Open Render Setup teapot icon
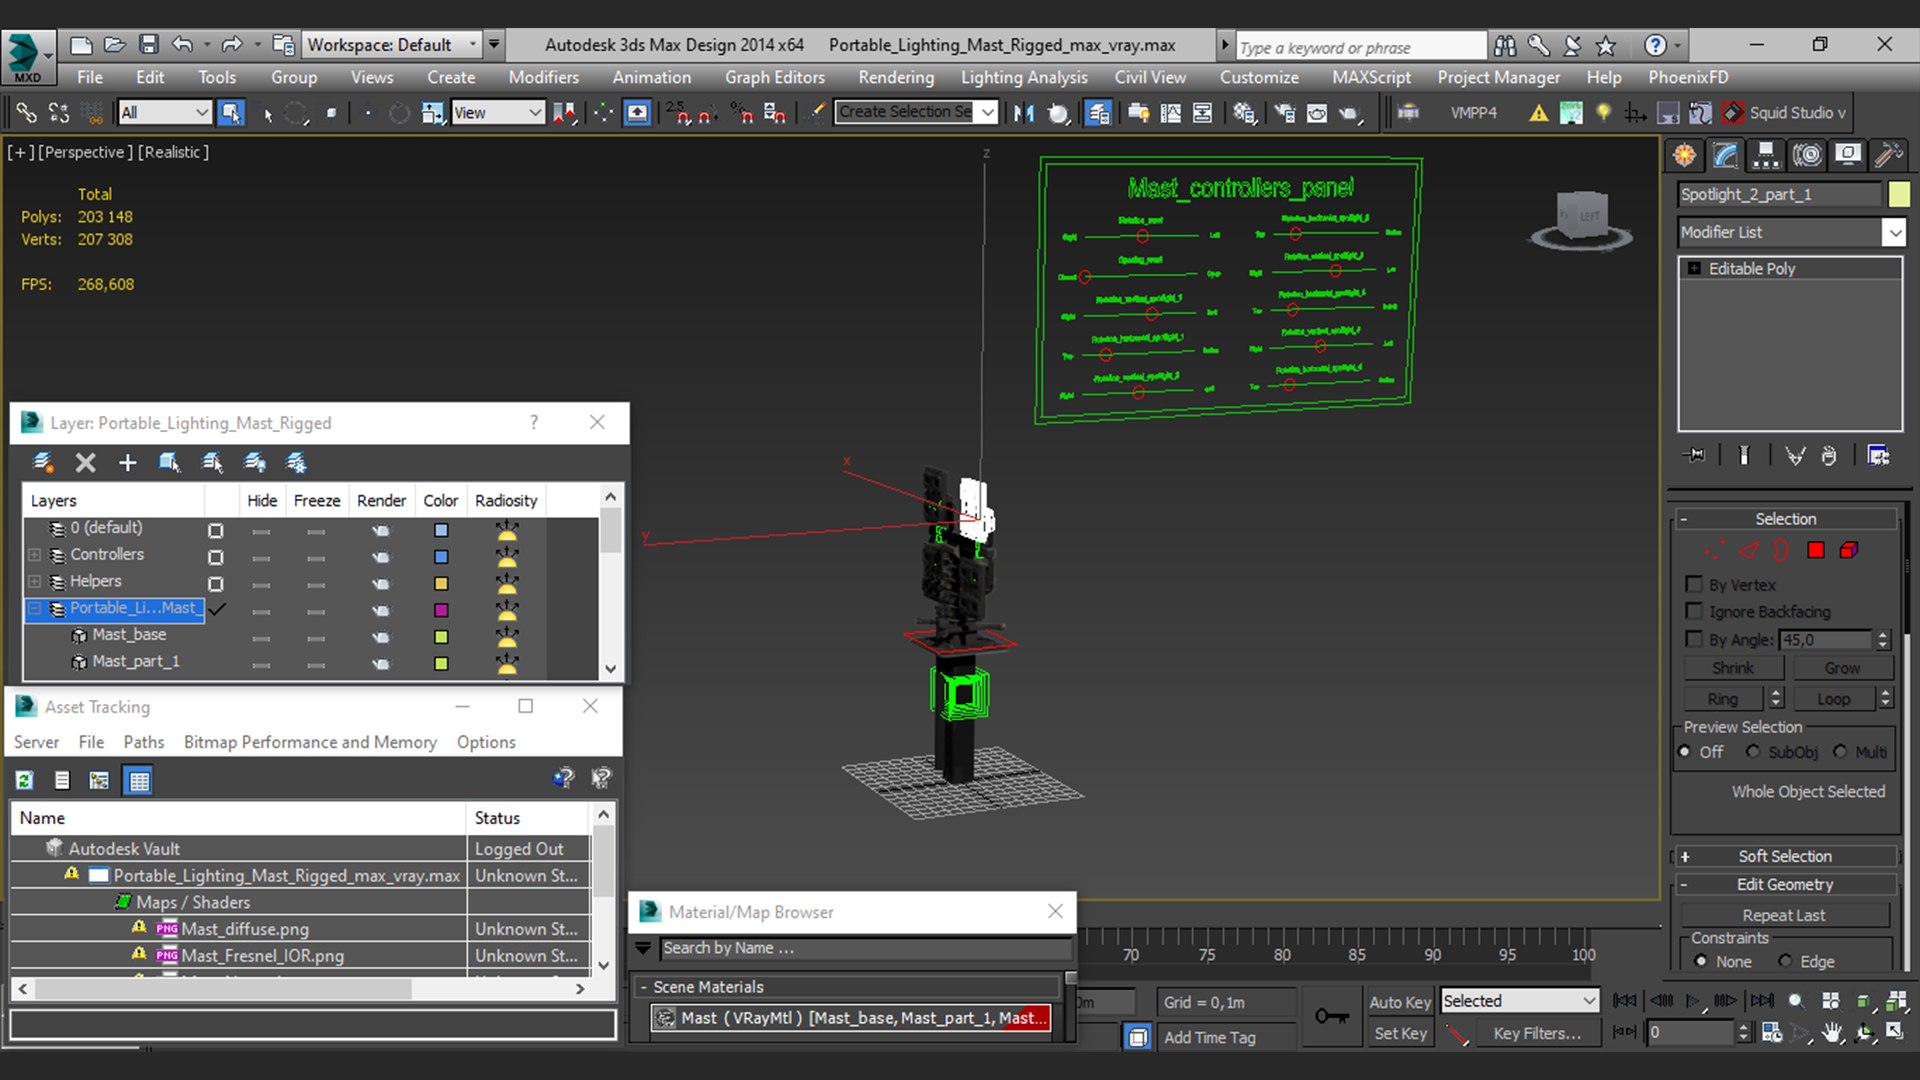The image size is (1920, 1080). (x=1284, y=113)
